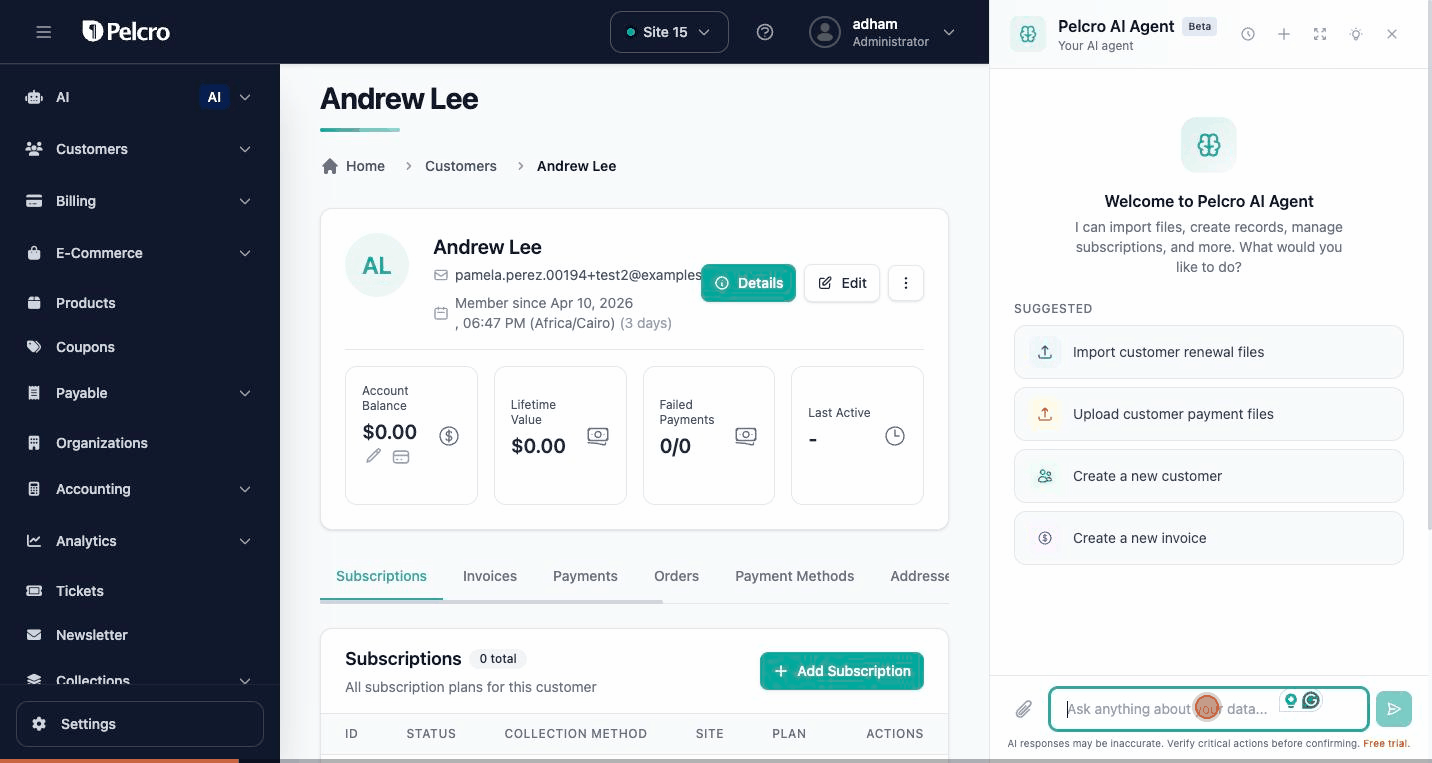Expand the Billing sidebar section chevron
The width and height of the screenshot is (1432, 763).
click(x=245, y=201)
